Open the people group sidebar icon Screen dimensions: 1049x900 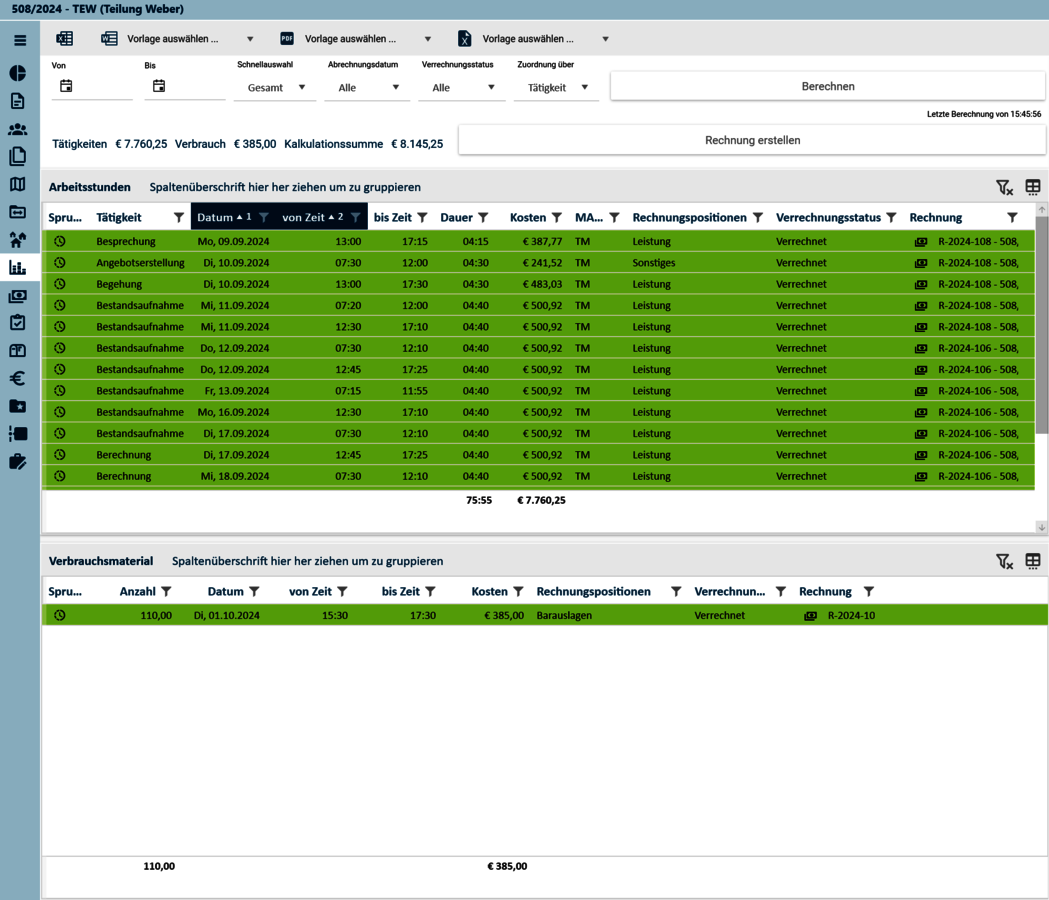coord(18,129)
